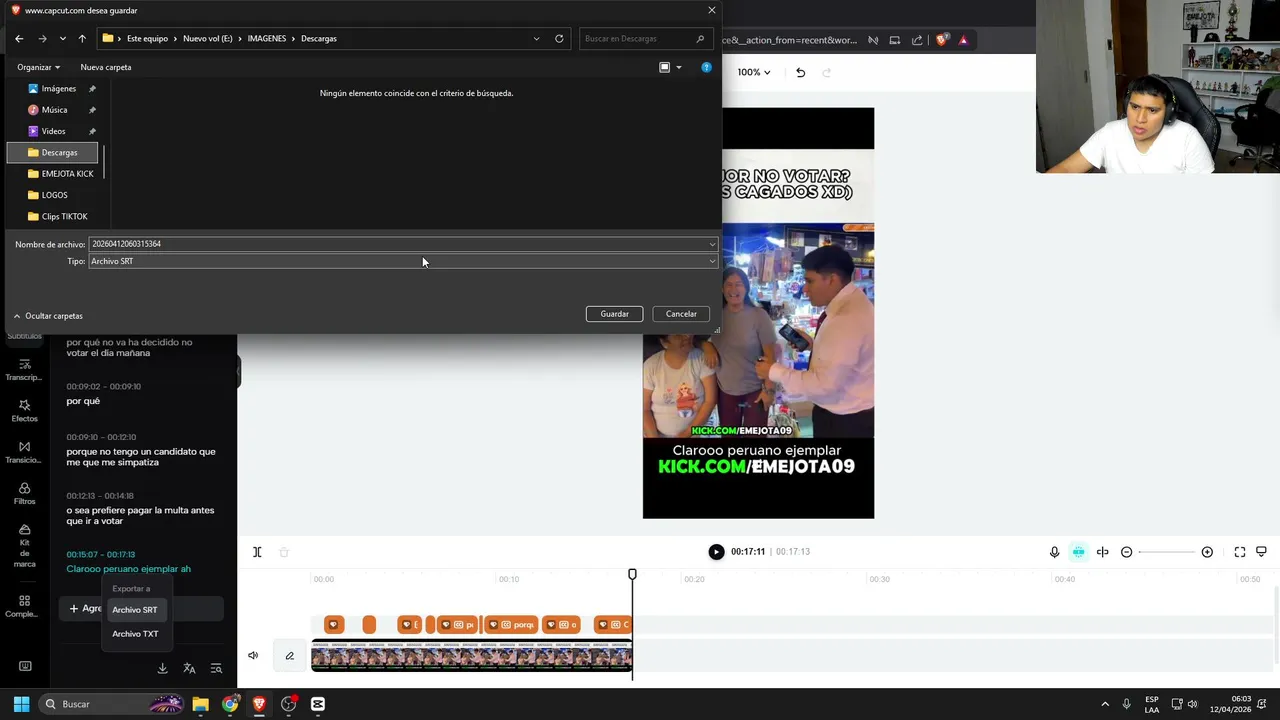Go back in the save dialog
The width and height of the screenshot is (1280, 720).
click(19, 39)
